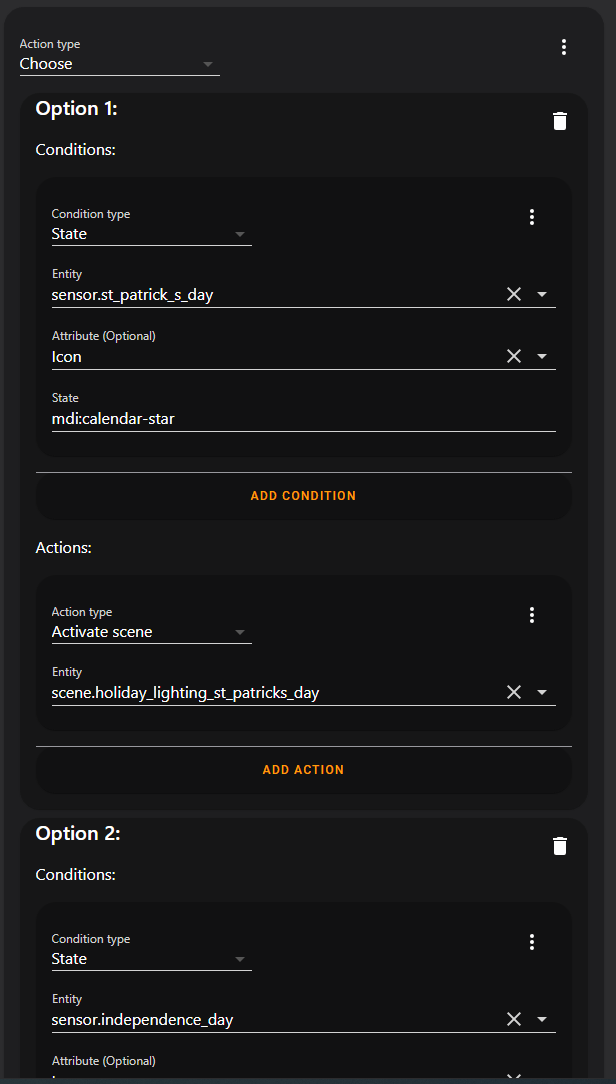Open Option 2 condition three-dot menu

tap(532, 942)
